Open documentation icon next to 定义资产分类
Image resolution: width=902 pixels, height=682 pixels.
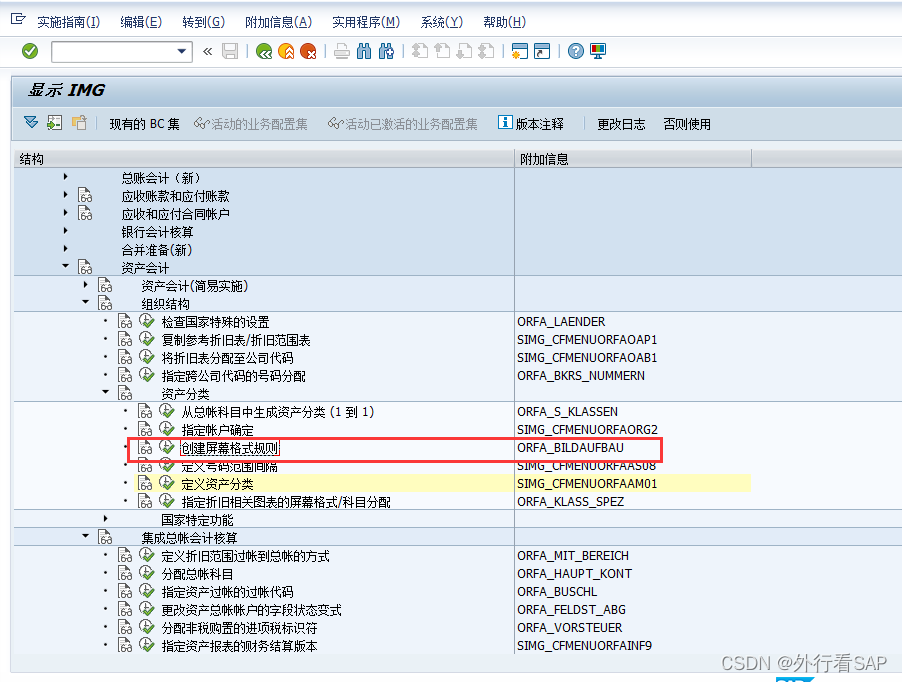click(144, 483)
